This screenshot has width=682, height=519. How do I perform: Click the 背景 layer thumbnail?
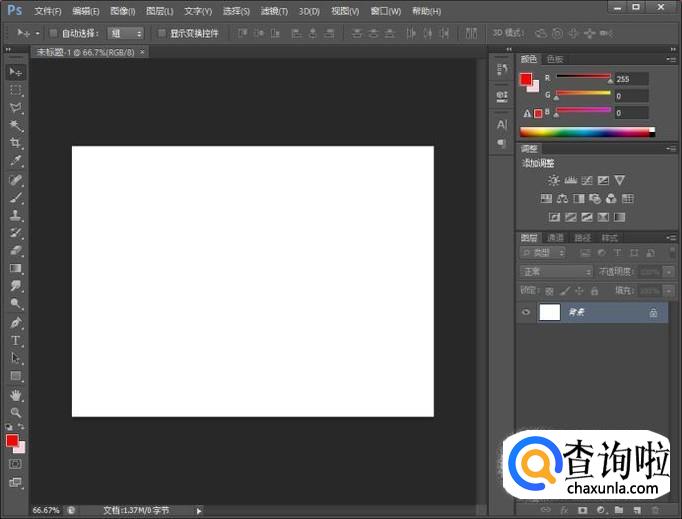pos(550,312)
